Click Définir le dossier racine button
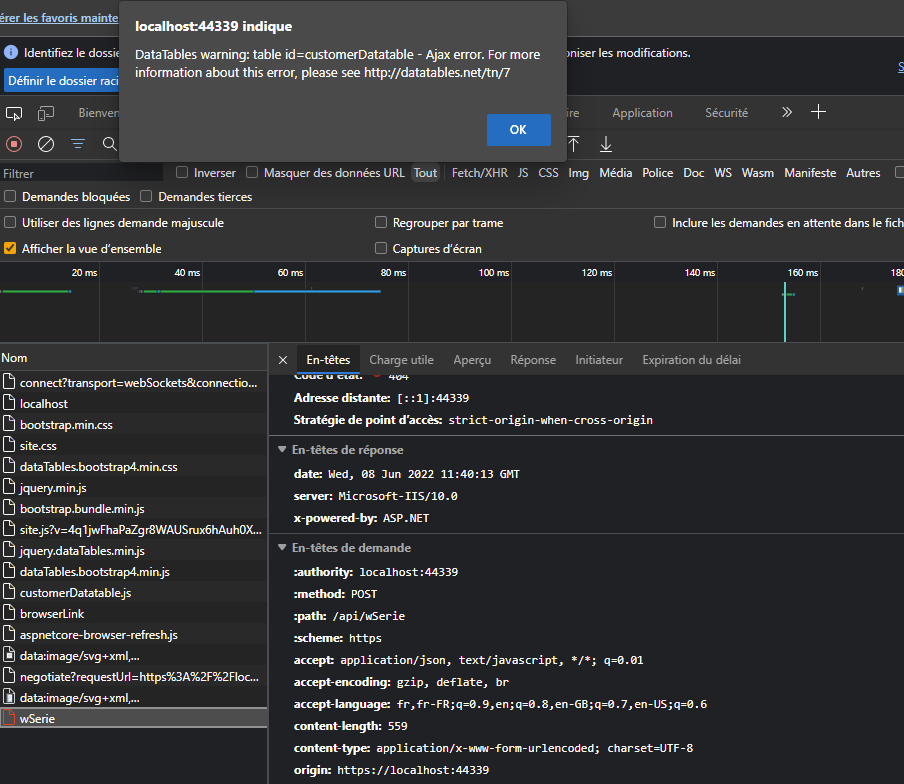904x784 pixels. point(62,81)
